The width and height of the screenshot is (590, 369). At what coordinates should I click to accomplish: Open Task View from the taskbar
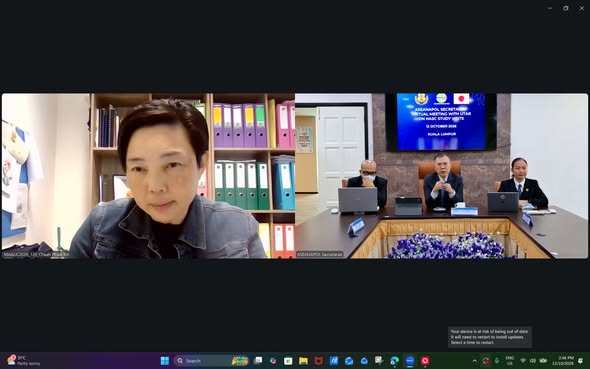pyautogui.click(x=258, y=361)
